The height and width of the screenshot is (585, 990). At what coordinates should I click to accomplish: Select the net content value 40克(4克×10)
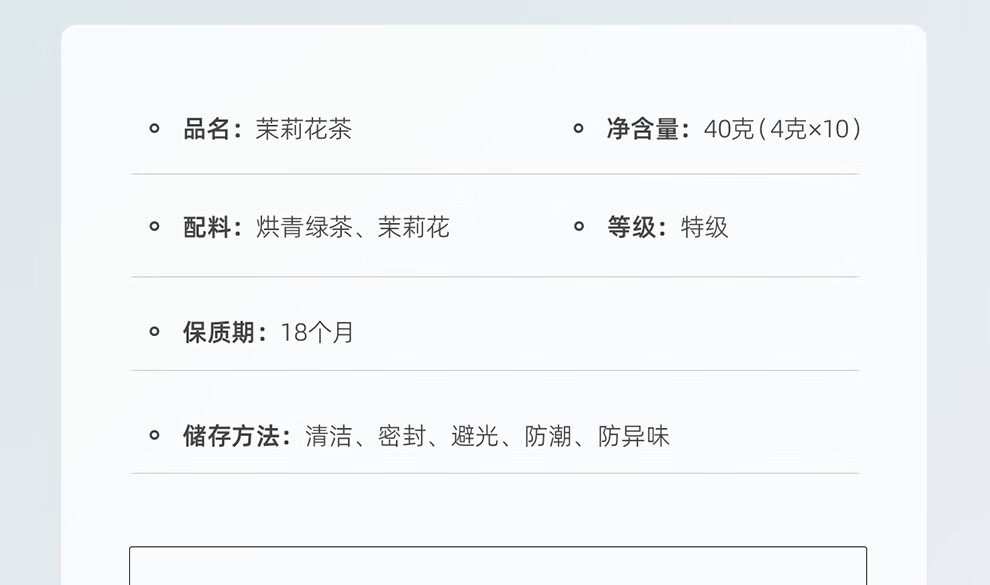click(x=782, y=129)
